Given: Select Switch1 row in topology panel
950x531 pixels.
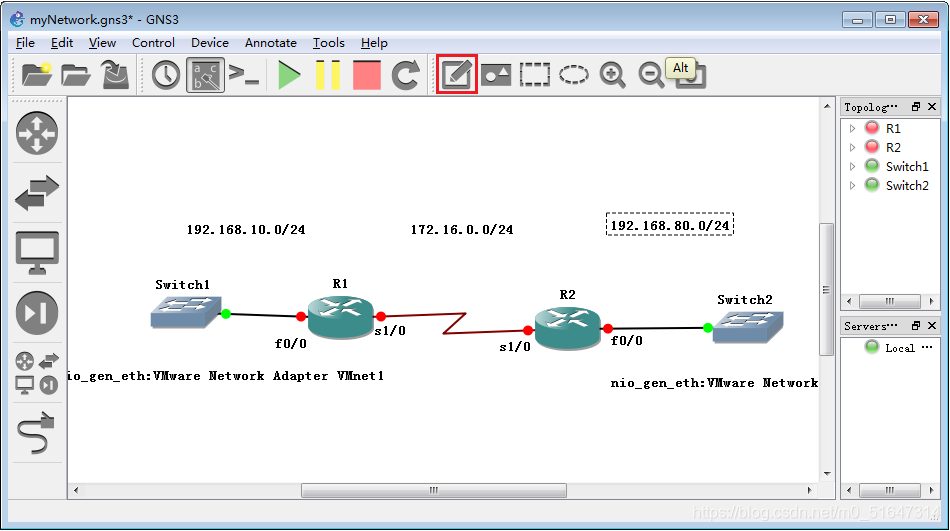Looking at the screenshot, I should click(x=890, y=166).
